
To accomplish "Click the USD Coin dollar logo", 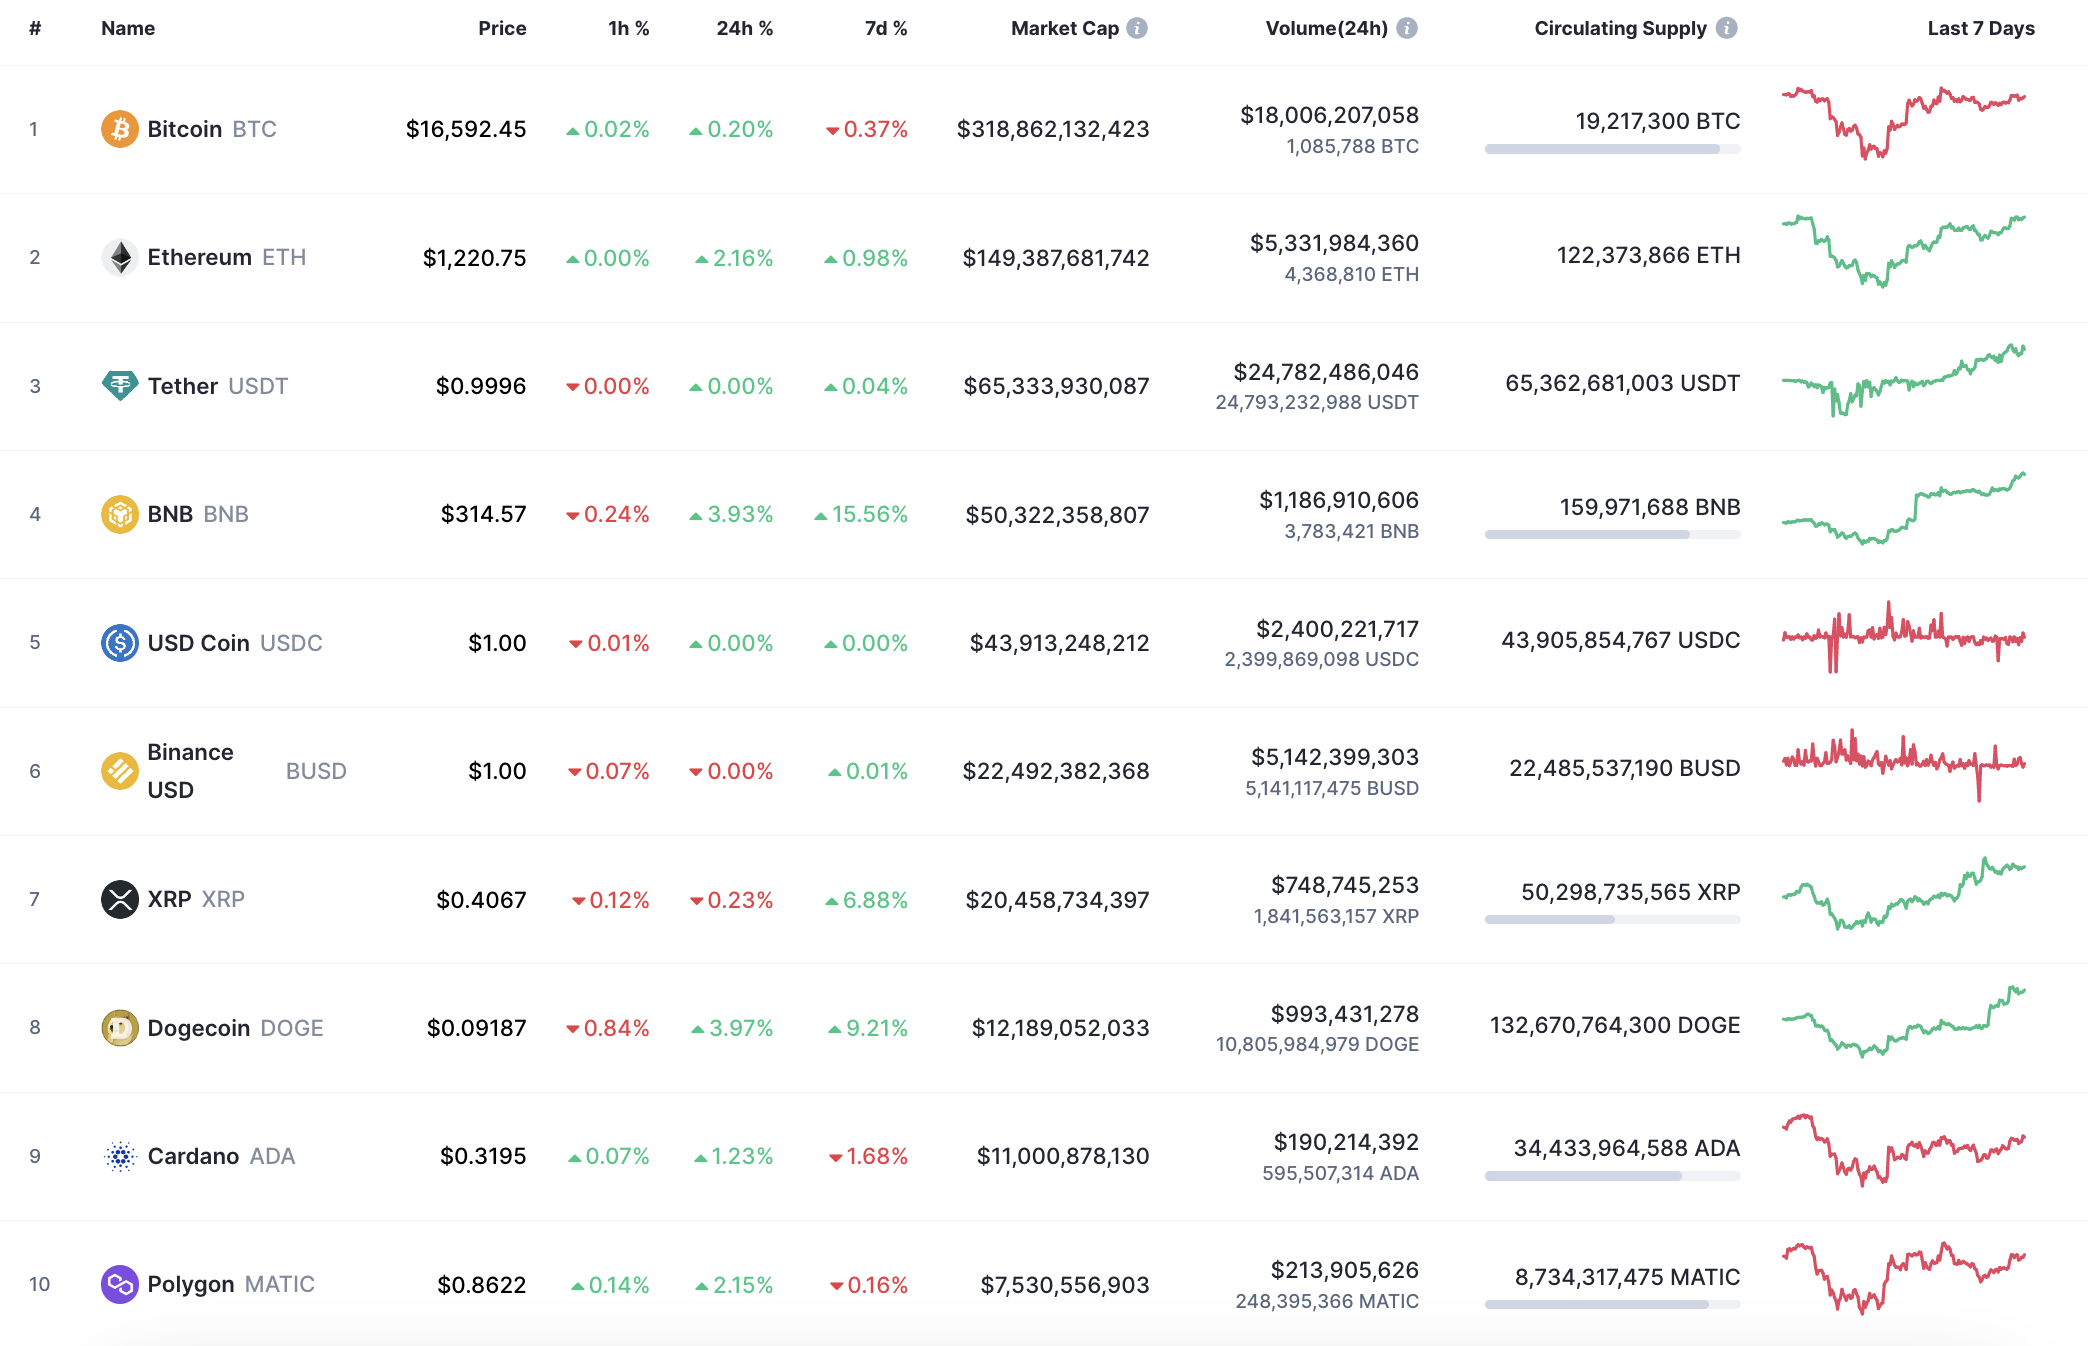I will click(x=119, y=643).
